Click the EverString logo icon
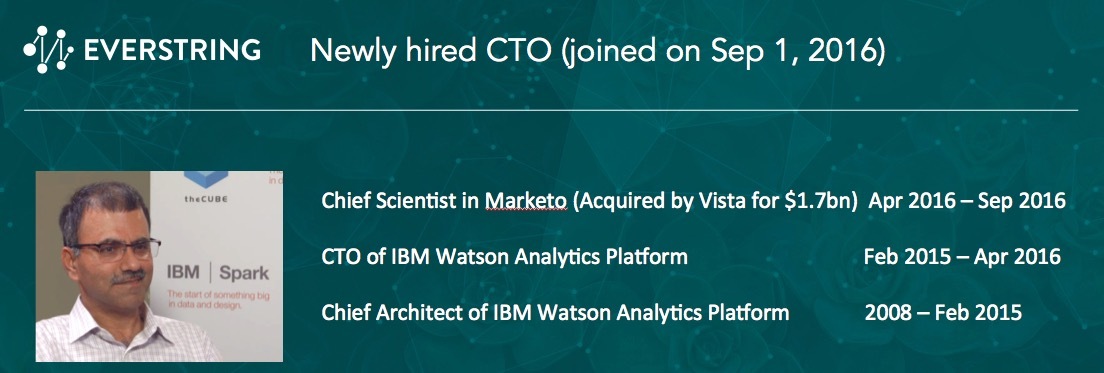The width and height of the screenshot is (1104, 373). point(49,49)
